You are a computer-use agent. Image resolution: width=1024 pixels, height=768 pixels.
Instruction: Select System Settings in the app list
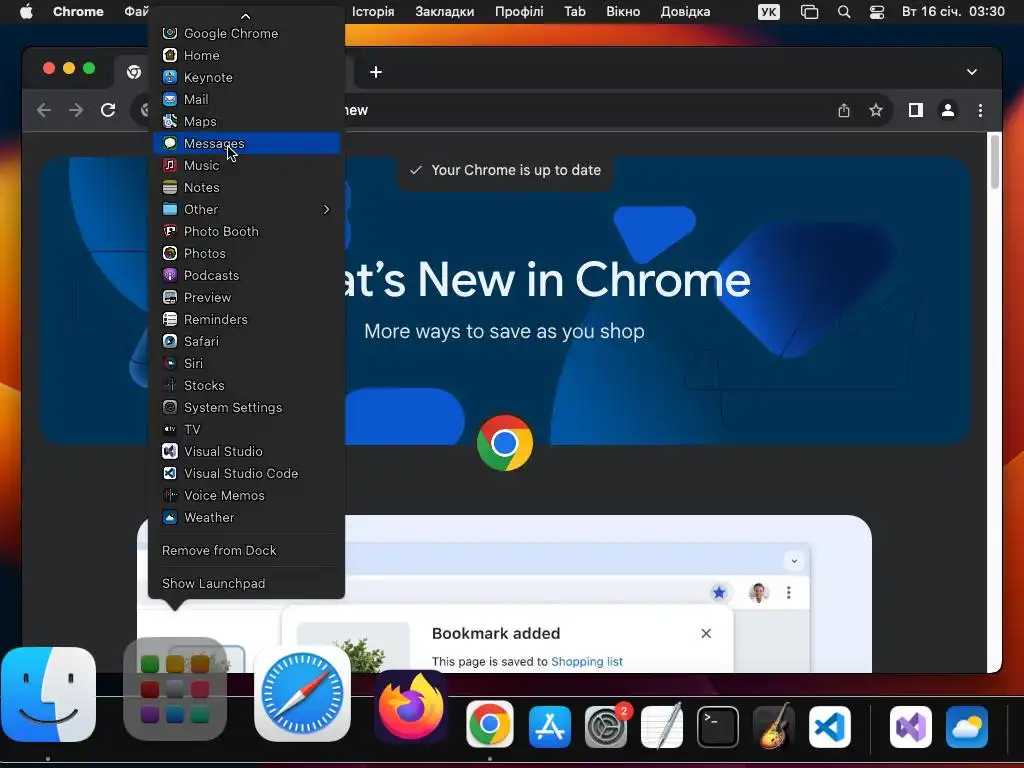coord(247,408)
